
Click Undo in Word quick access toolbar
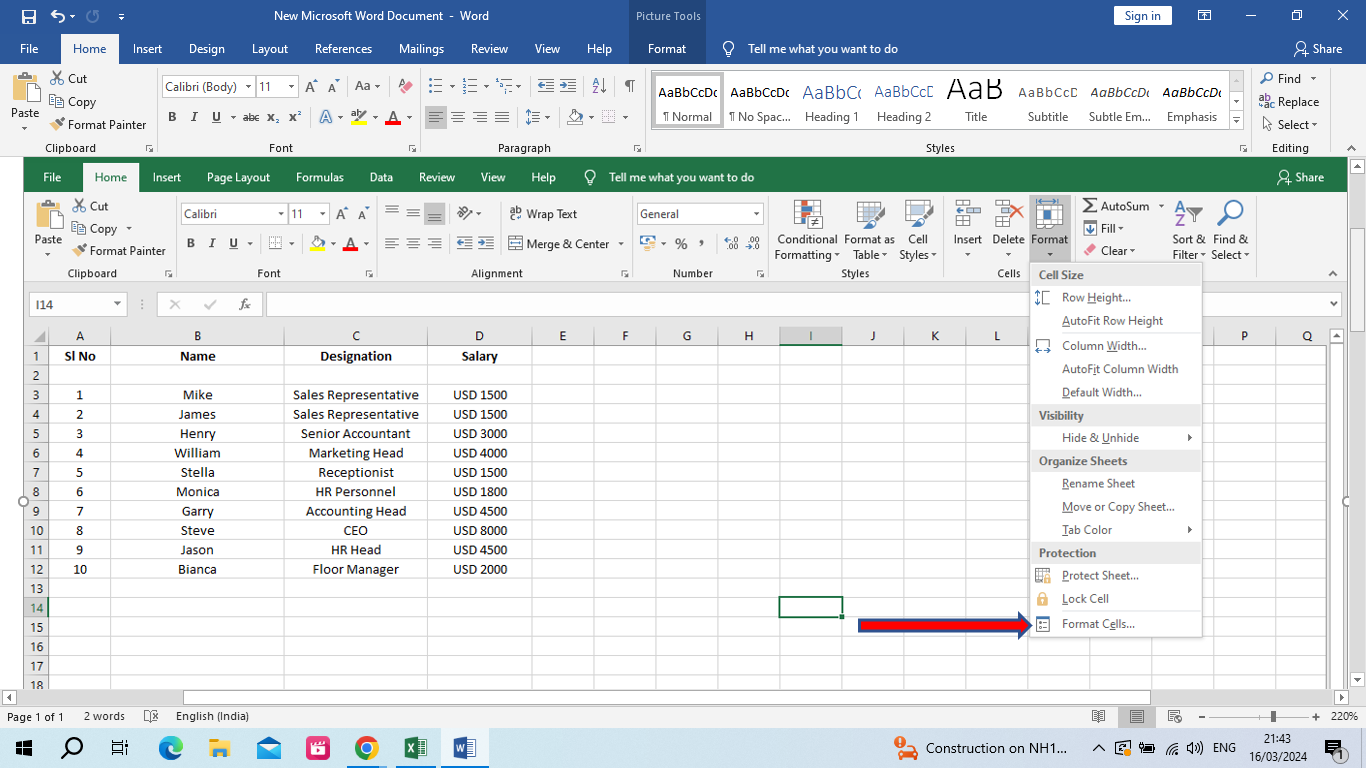57,16
